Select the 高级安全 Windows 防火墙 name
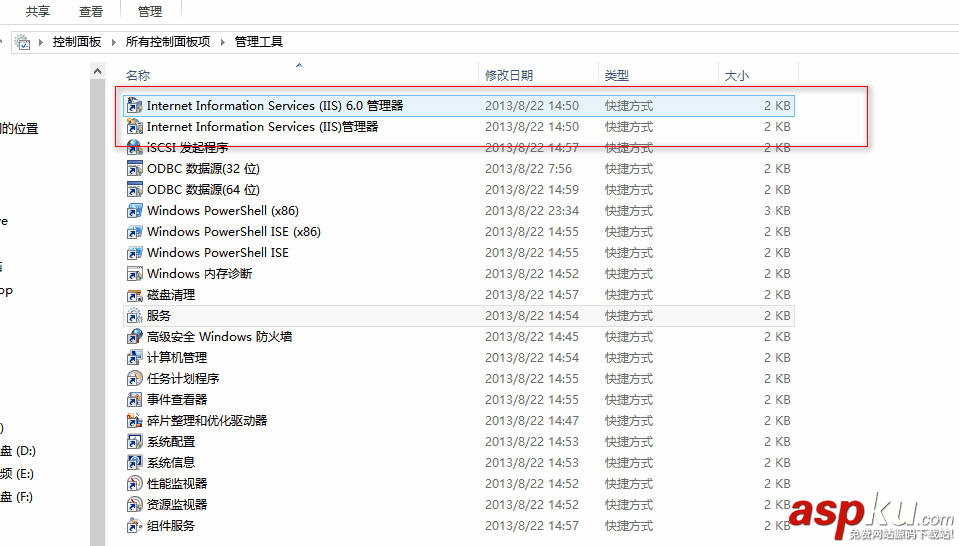The width and height of the screenshot is (959, 546). click(220, 337)
